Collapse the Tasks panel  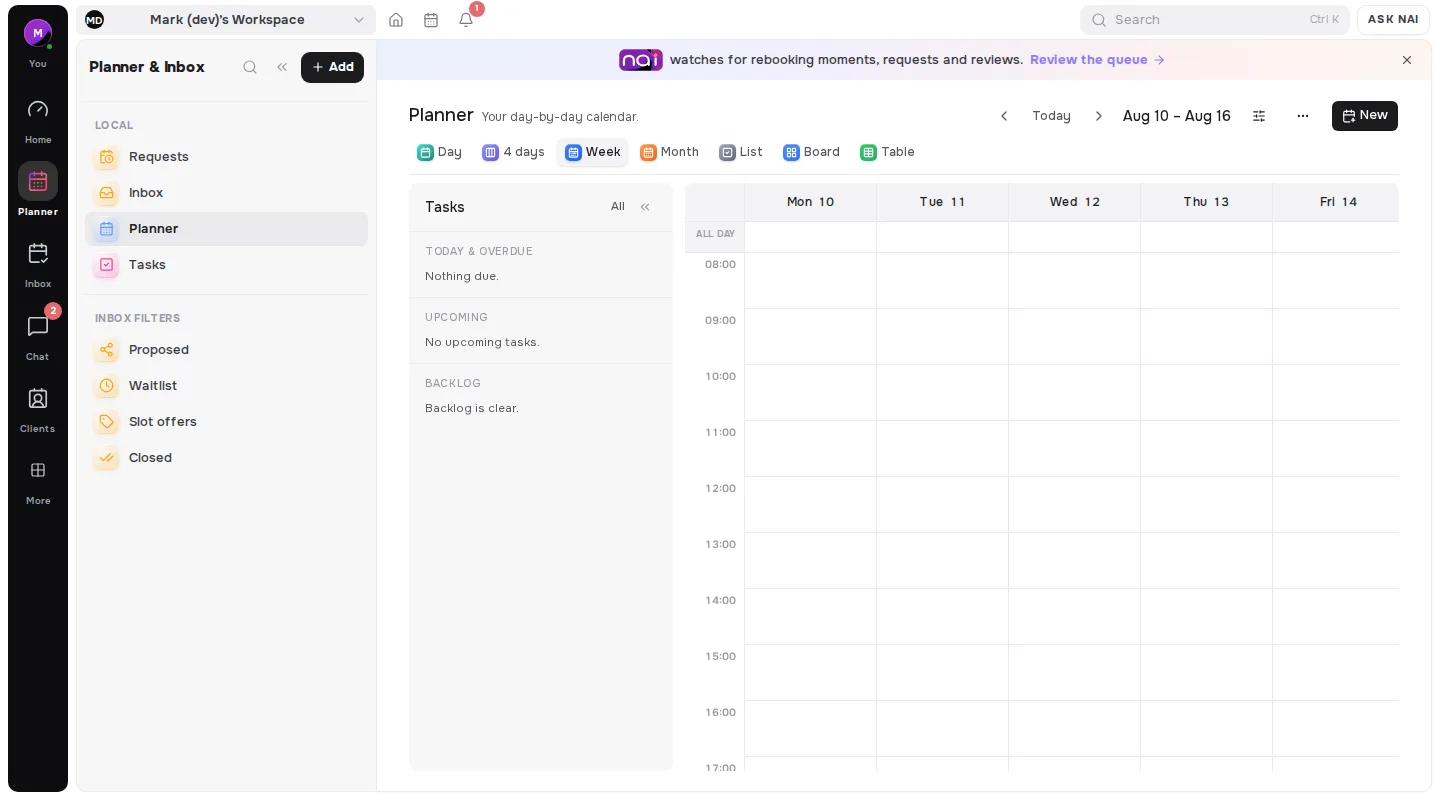pyautogui.click(x=645, y=207)
